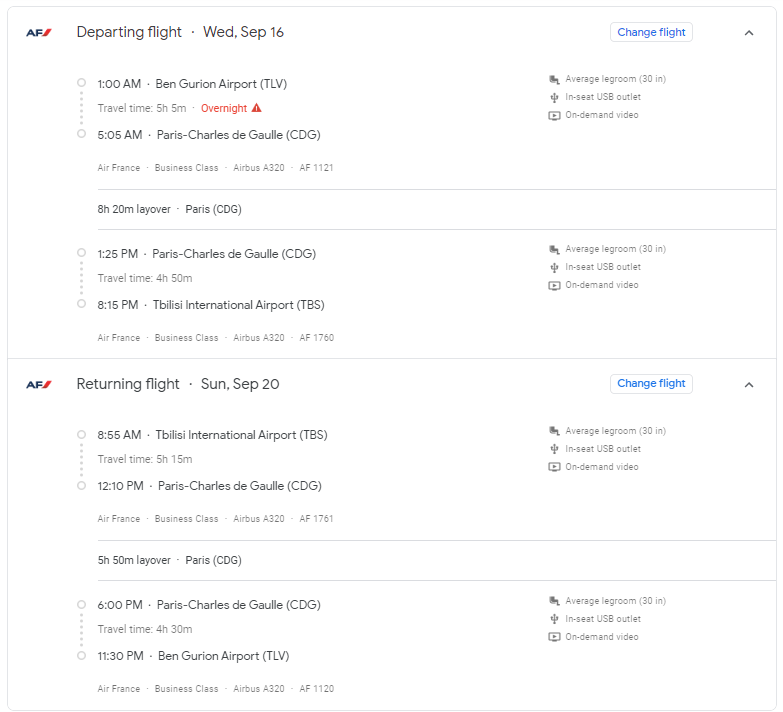Change the returning flight on Sun, Sep 20
The width and height of the screenshot is (783, 712).
coord(651,384)
